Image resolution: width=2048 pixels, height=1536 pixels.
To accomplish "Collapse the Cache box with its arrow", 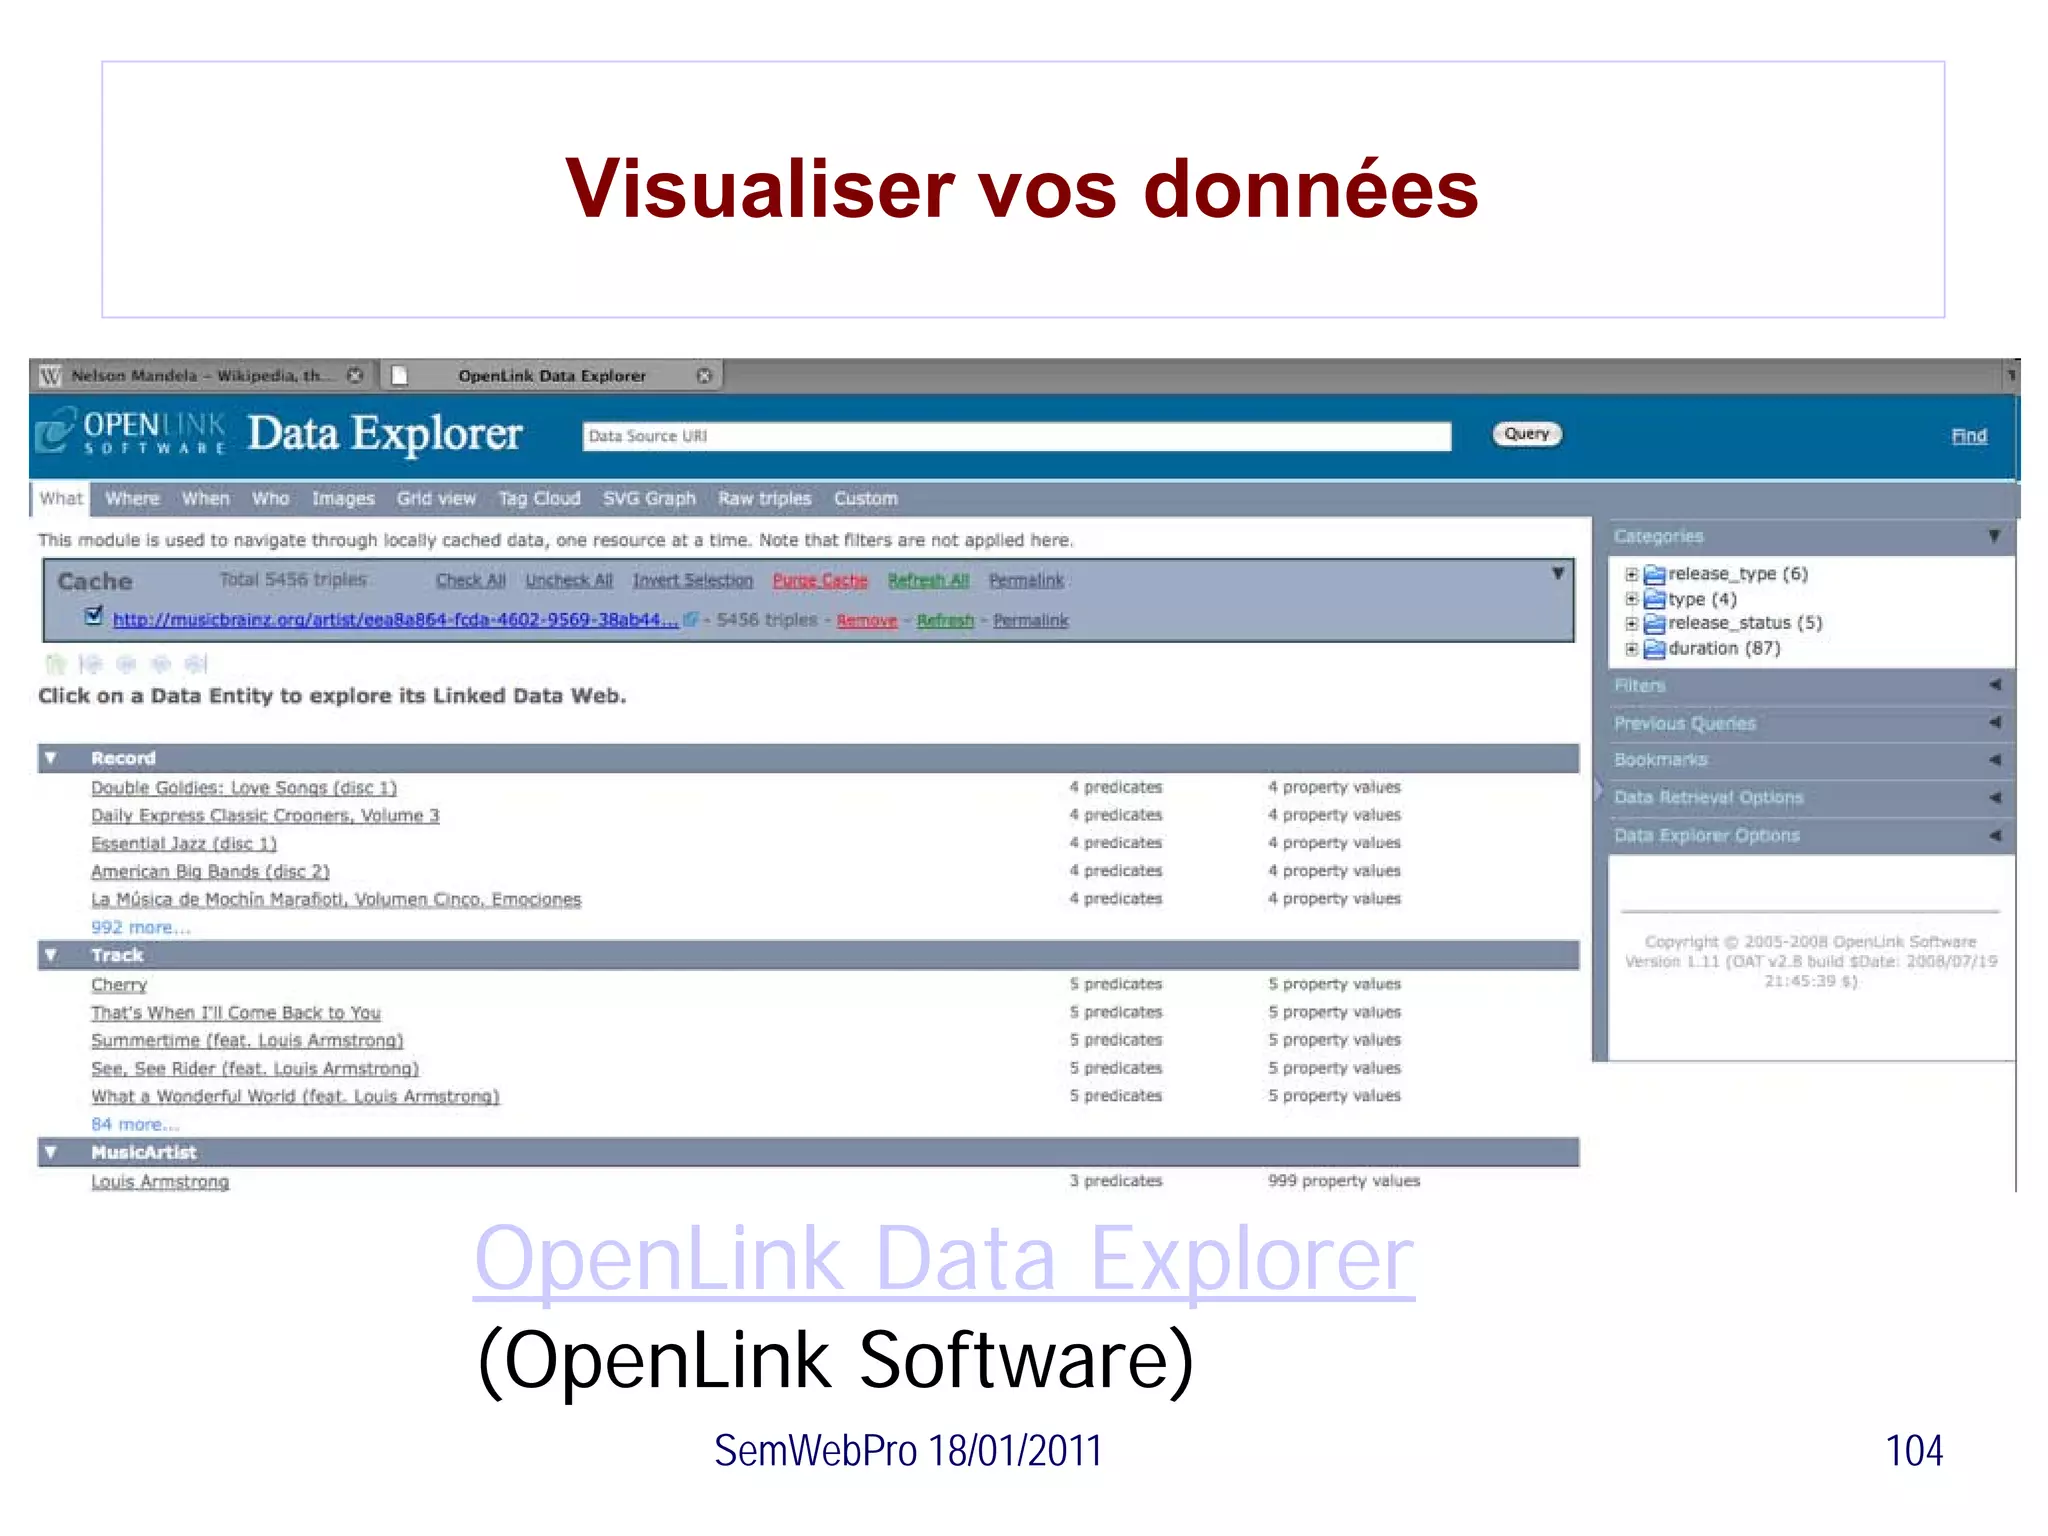I will coord(1557,574).
